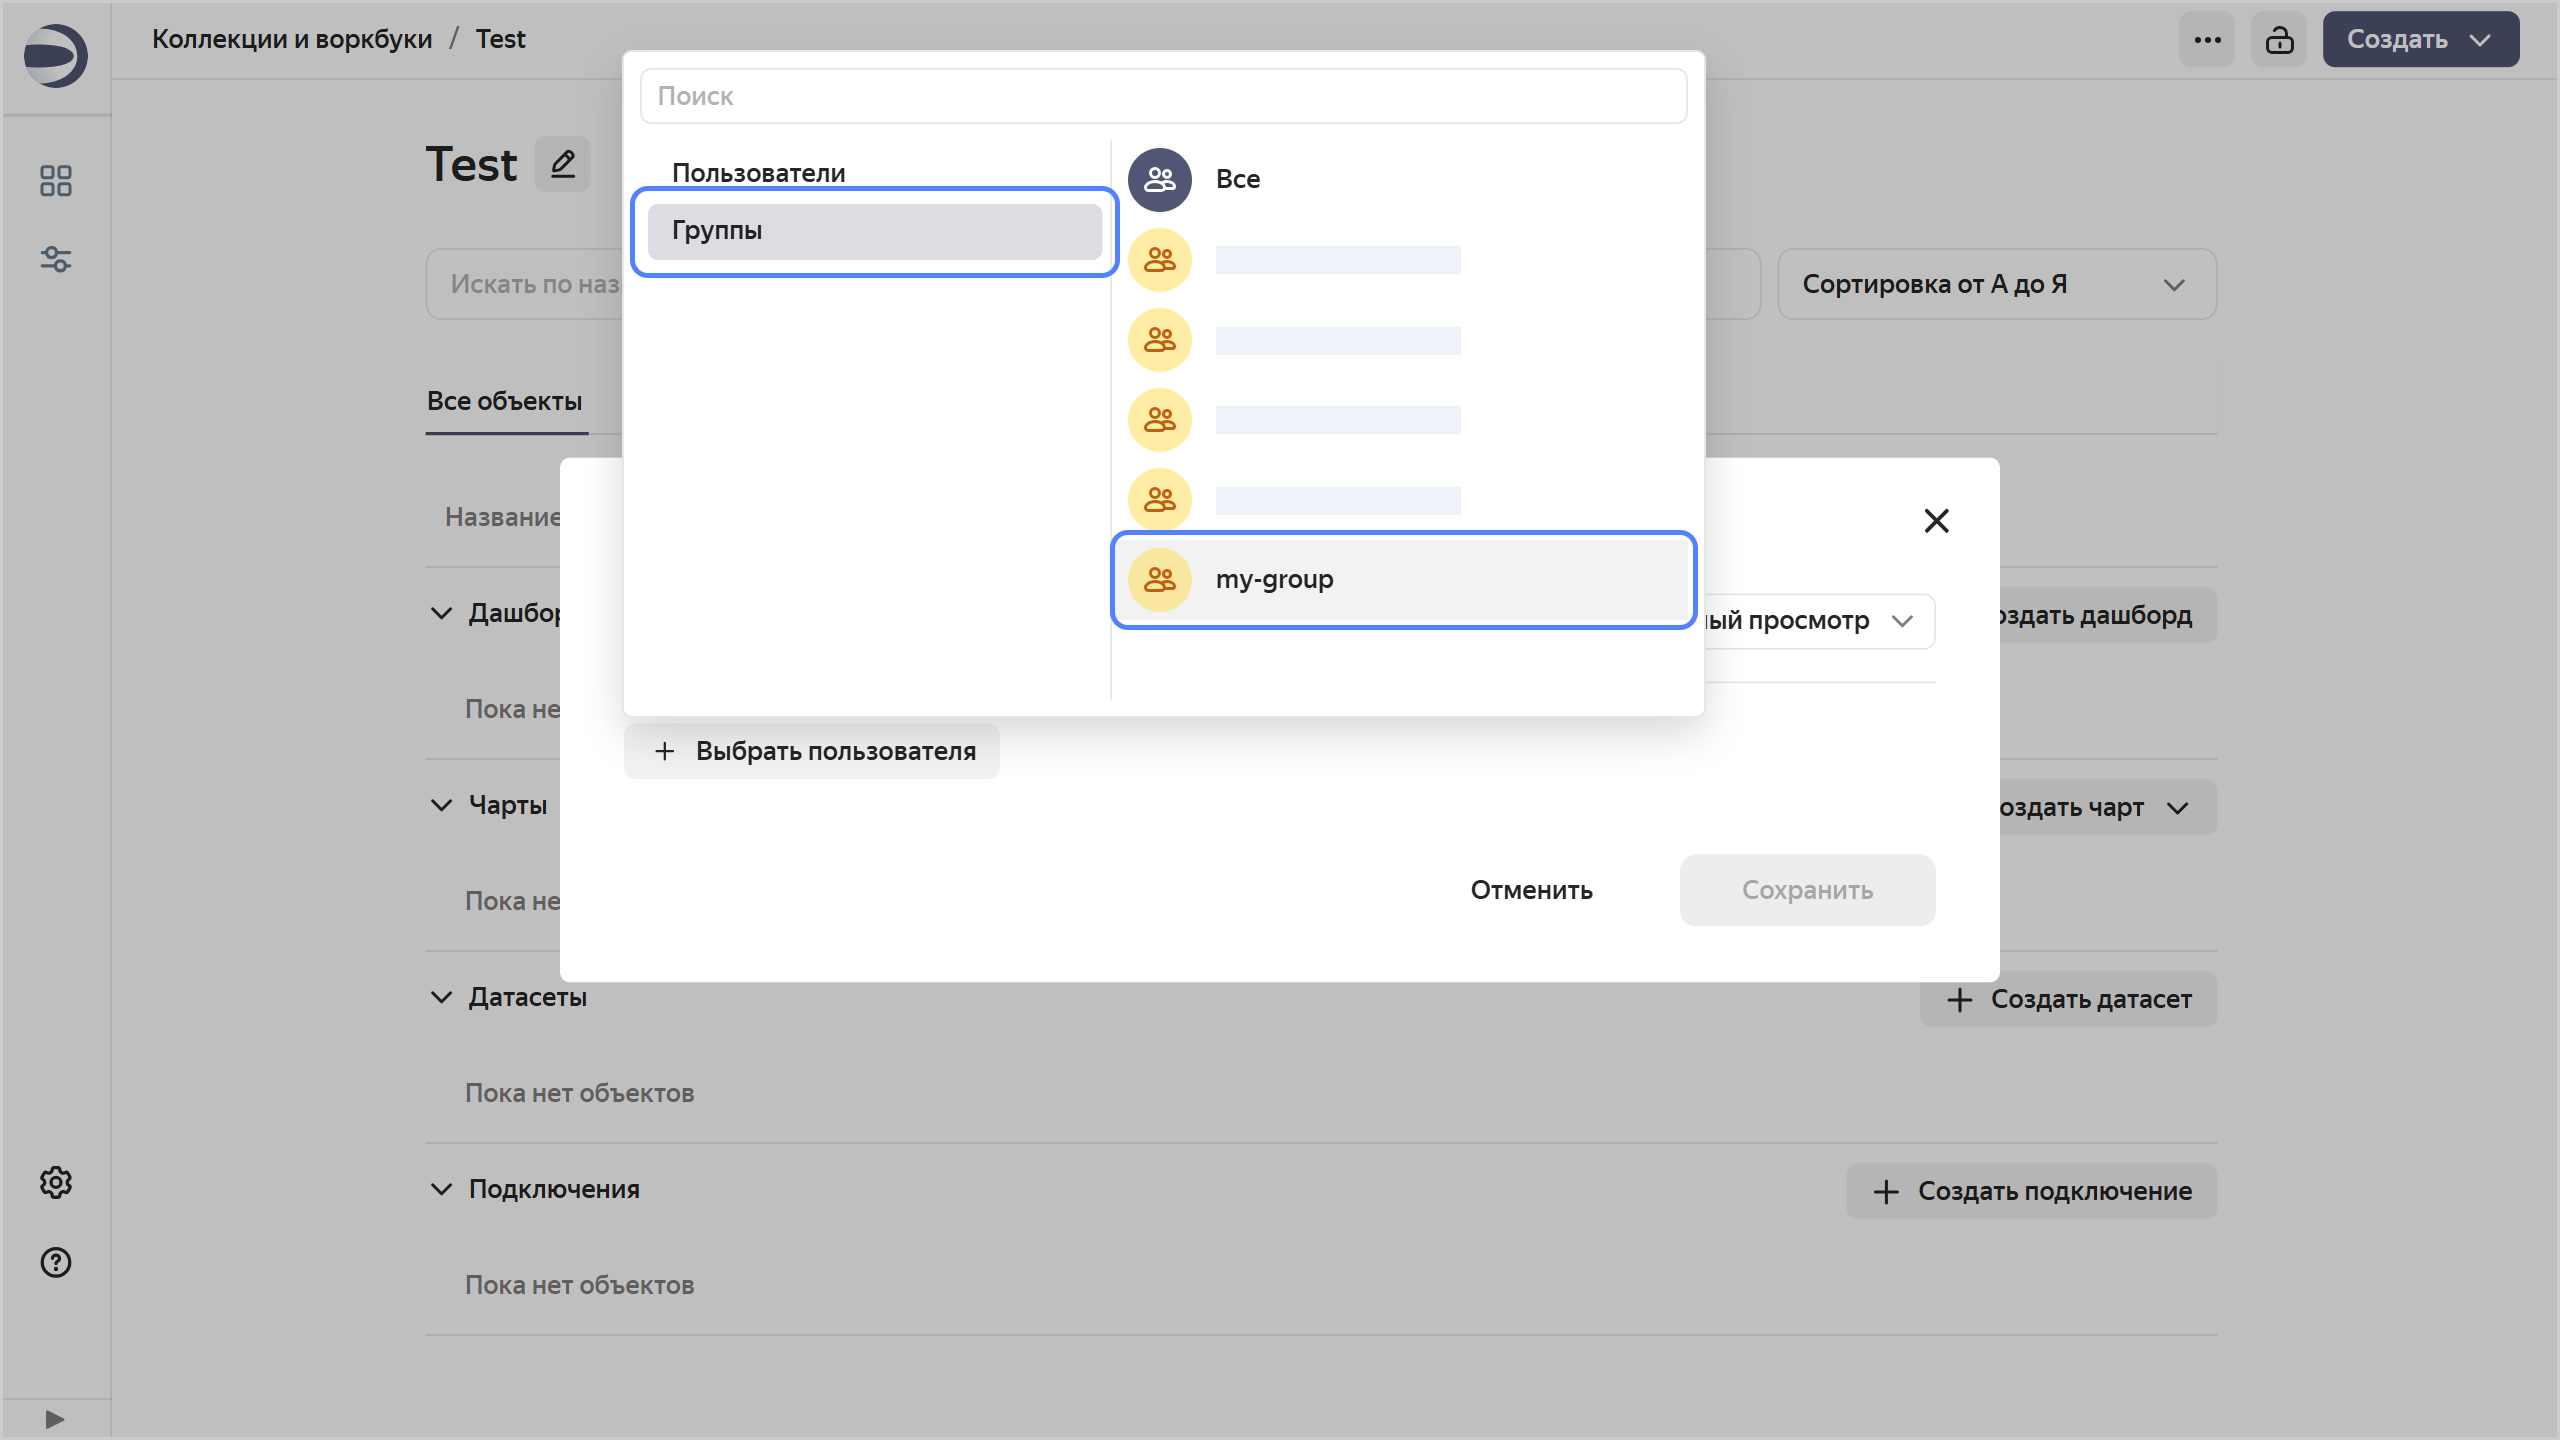
Task: Open the gear settings icon in sidebar
Action: [x=55, y=1182]
